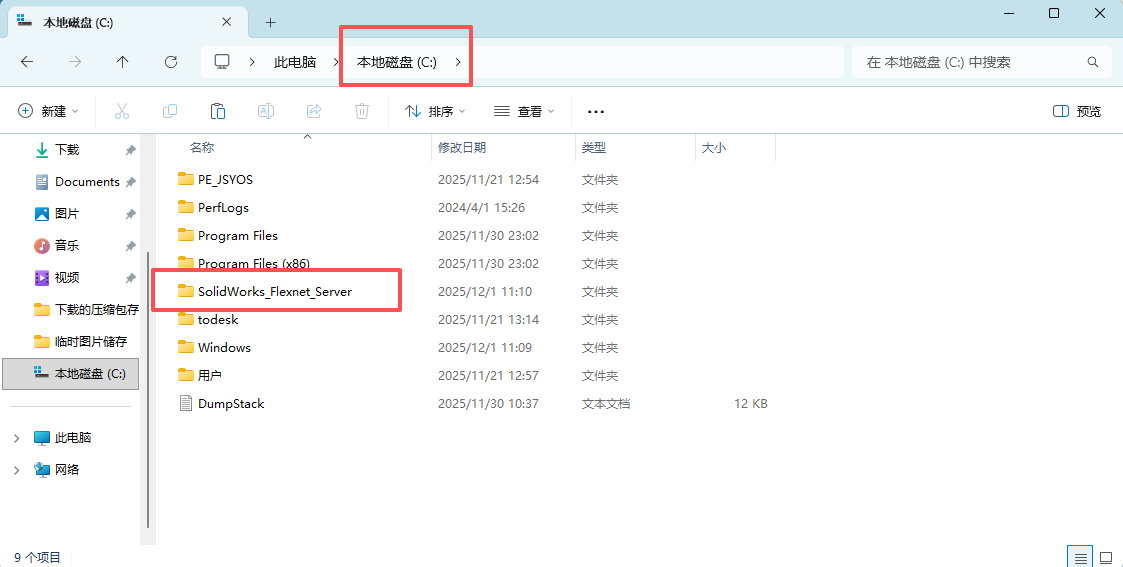Viewport: 1123px width, 567px height.
Task: Click the Cut scissors icon
Action: tap(122, 111)
